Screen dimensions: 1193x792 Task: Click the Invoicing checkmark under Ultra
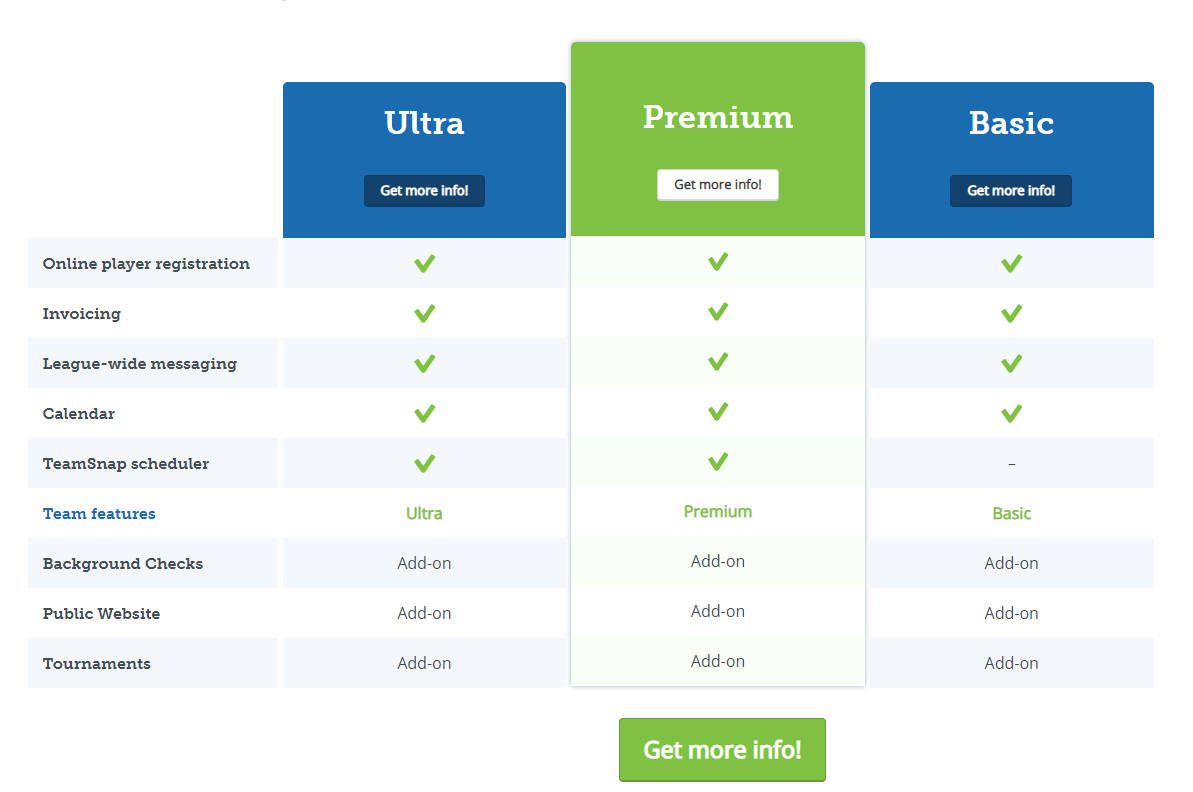click(424, 313)
